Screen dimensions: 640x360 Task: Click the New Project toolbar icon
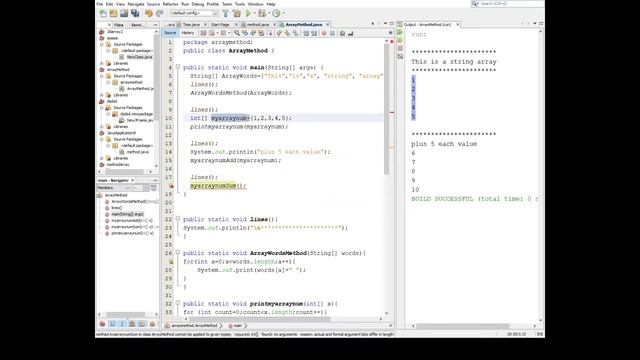tap(113, 13)
